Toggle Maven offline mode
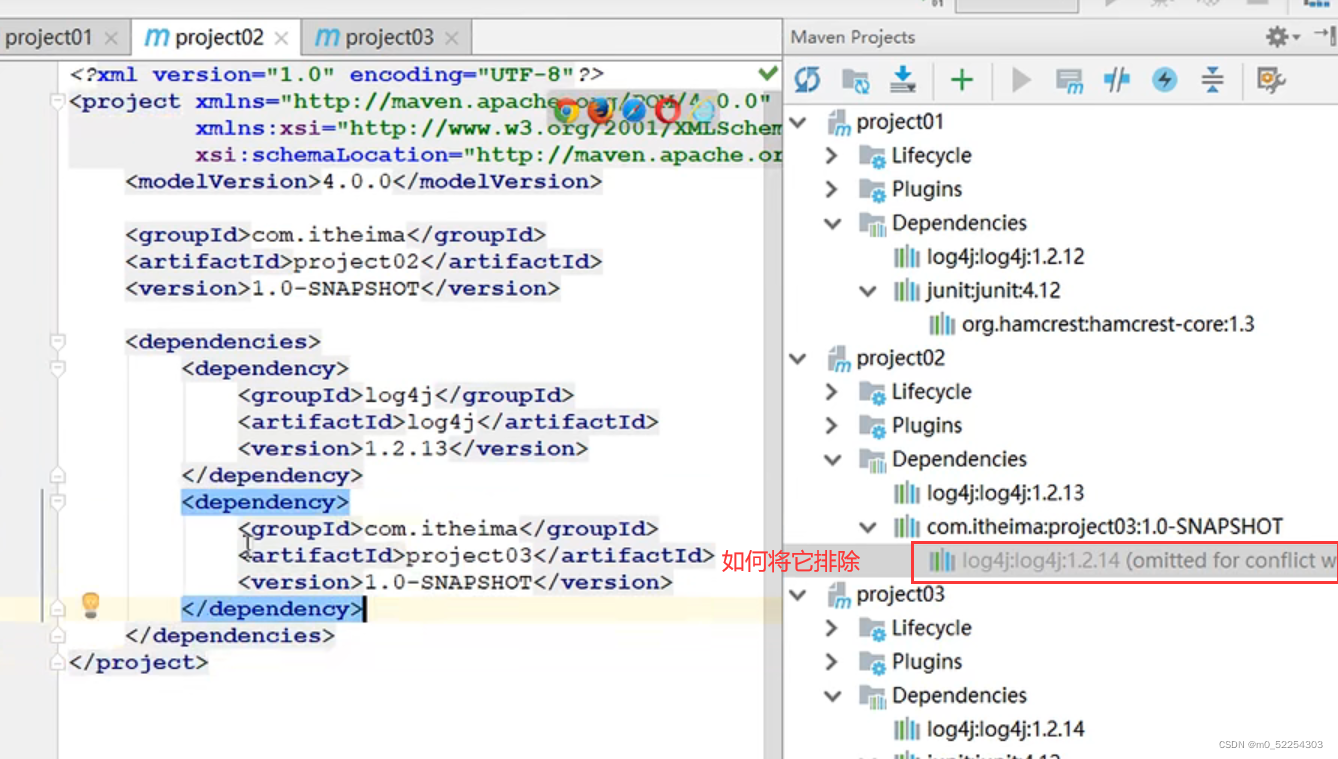 tap(1117, 80)
